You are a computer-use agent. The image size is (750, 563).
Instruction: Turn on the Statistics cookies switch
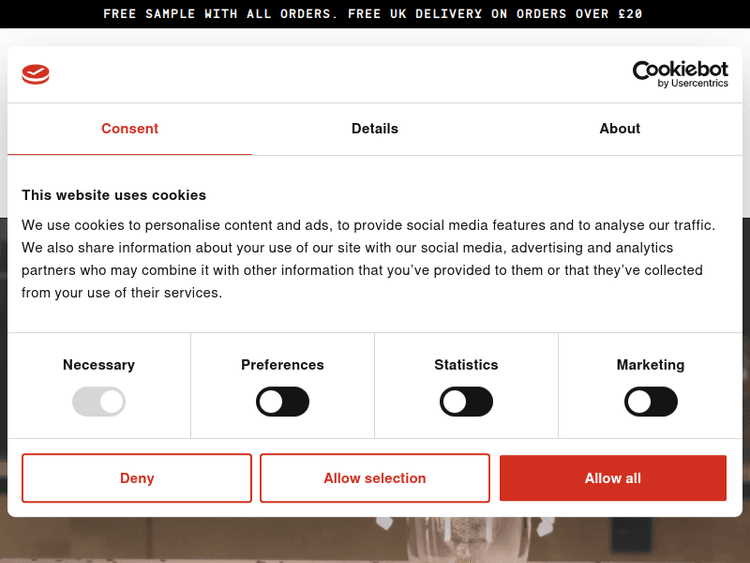coord(466,402)
